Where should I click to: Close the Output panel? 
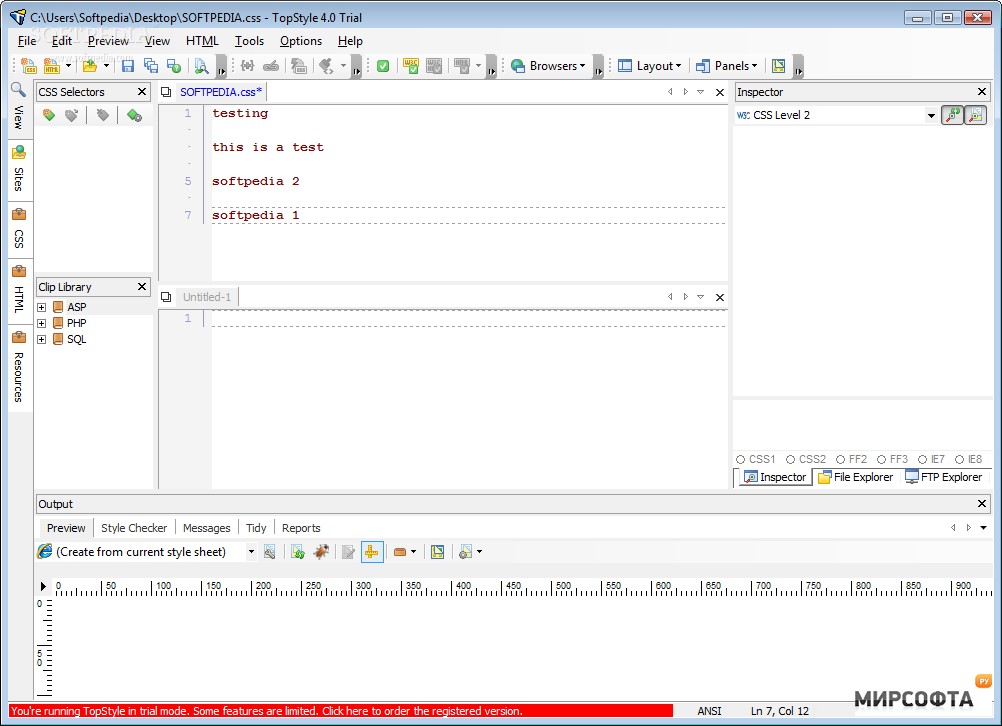coord(982,504)
